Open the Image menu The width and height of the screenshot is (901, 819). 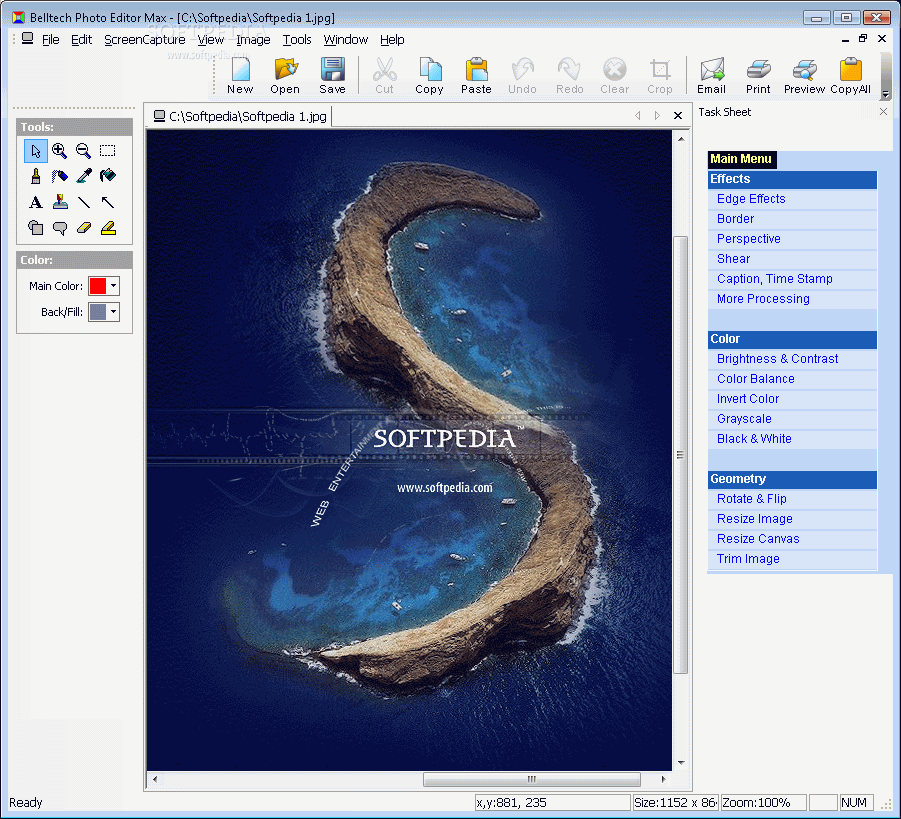253,40
